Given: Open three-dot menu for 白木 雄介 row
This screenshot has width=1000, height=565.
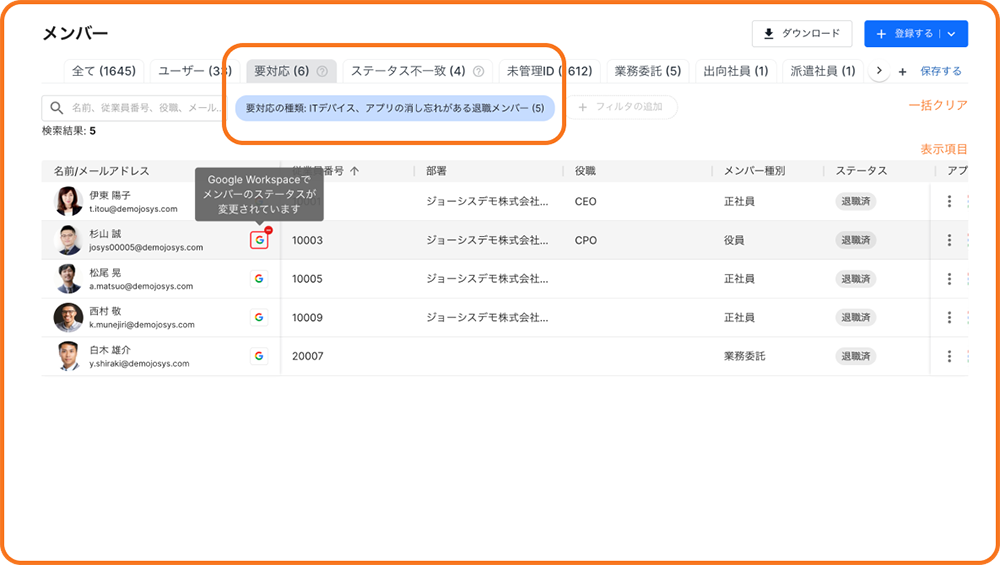Looking at the screenshot, I should [949, 355].
